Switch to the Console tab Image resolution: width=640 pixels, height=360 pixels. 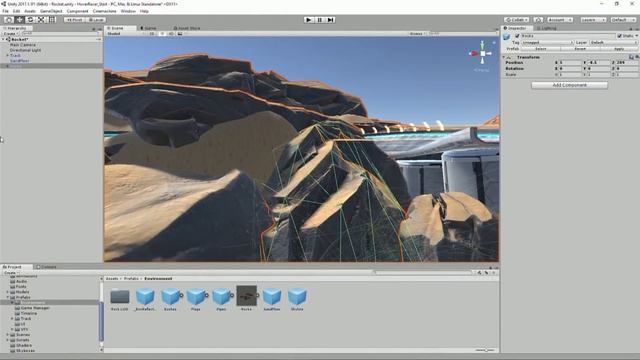tap(48, 267)
